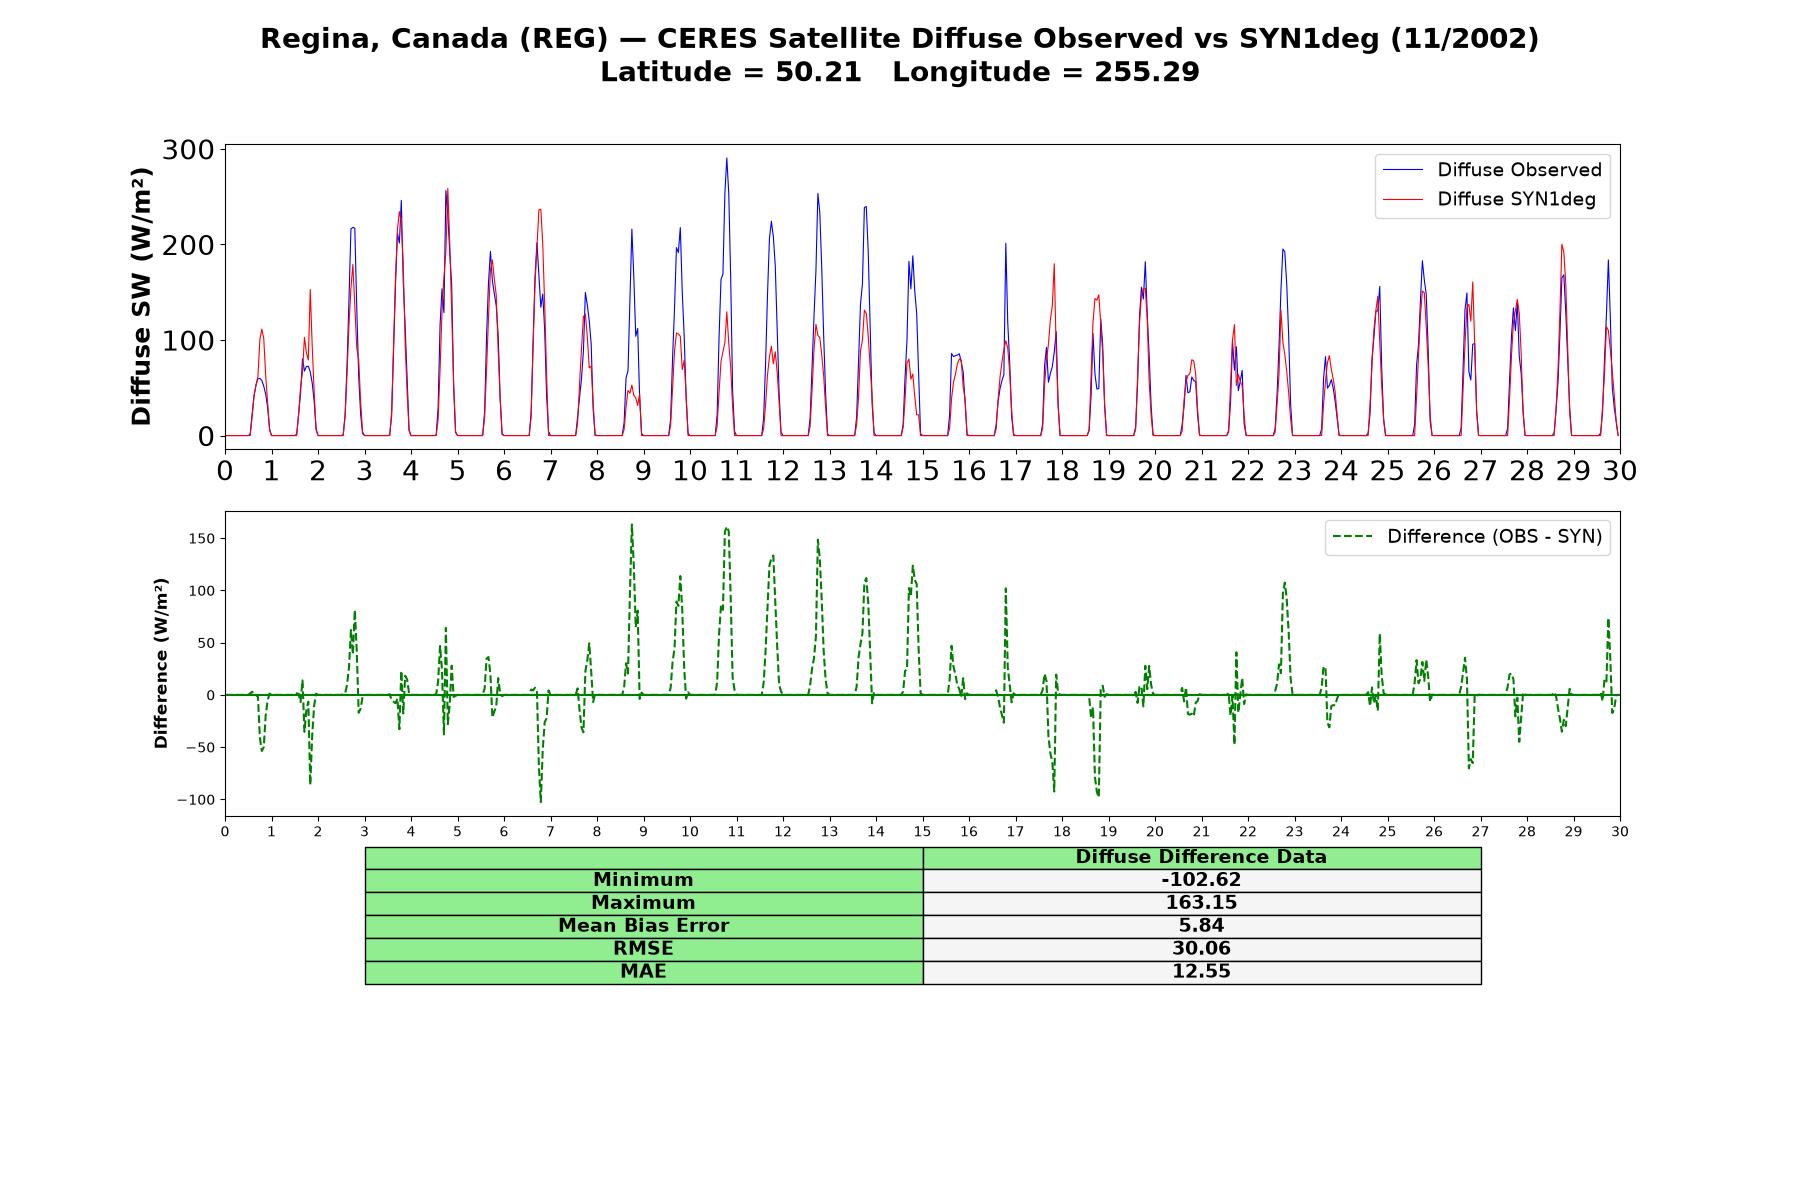The height and width of the screenshot is (1200, 1800).
Task: Click the Difference (W/m²) axis label
Action: point(161,663)
